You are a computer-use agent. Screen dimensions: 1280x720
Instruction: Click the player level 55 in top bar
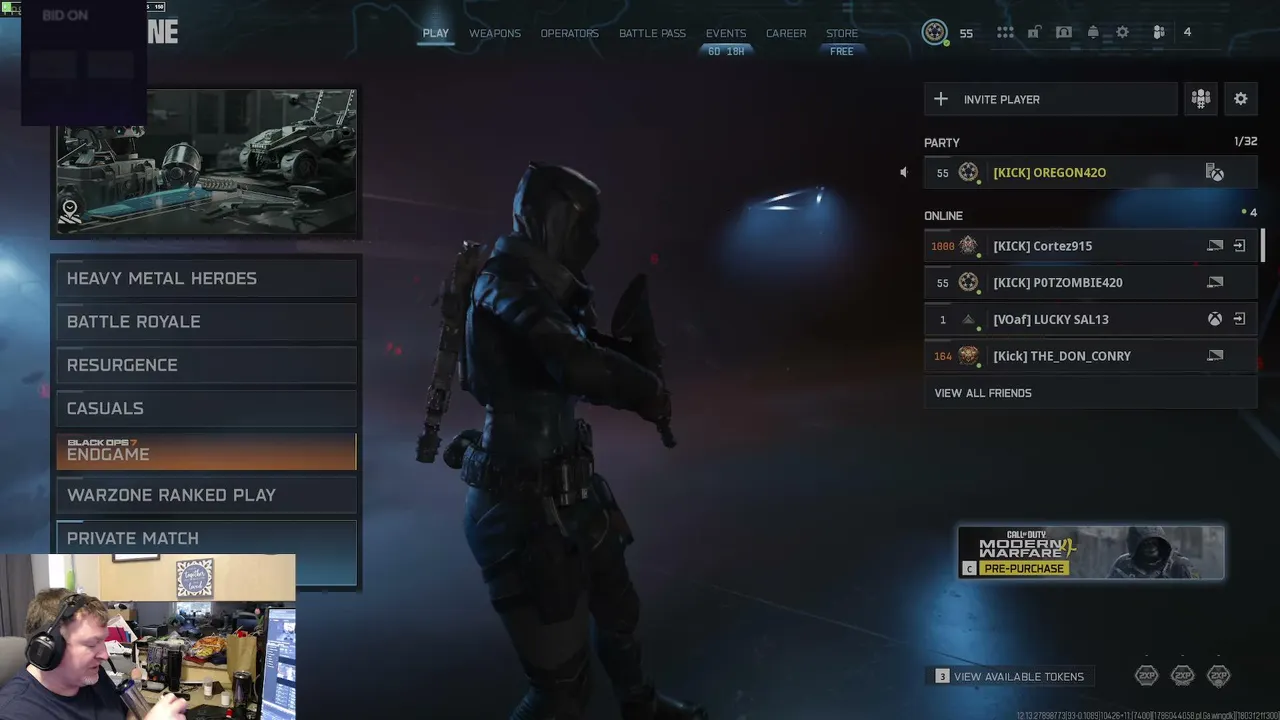pyautogui.click(x=966, y=33)
